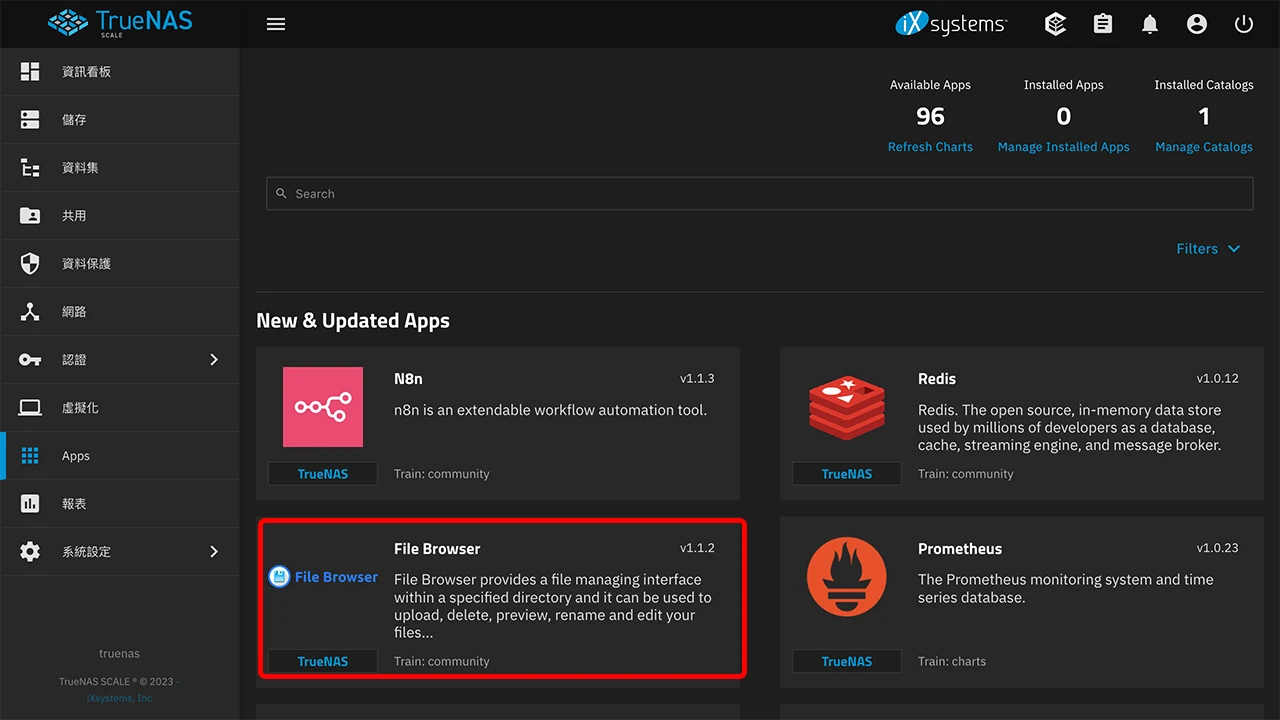The height and width of the screenshot is (720, 1280).
Task: Open 資訊看板 in the sidebar
Action: (86, 72)
